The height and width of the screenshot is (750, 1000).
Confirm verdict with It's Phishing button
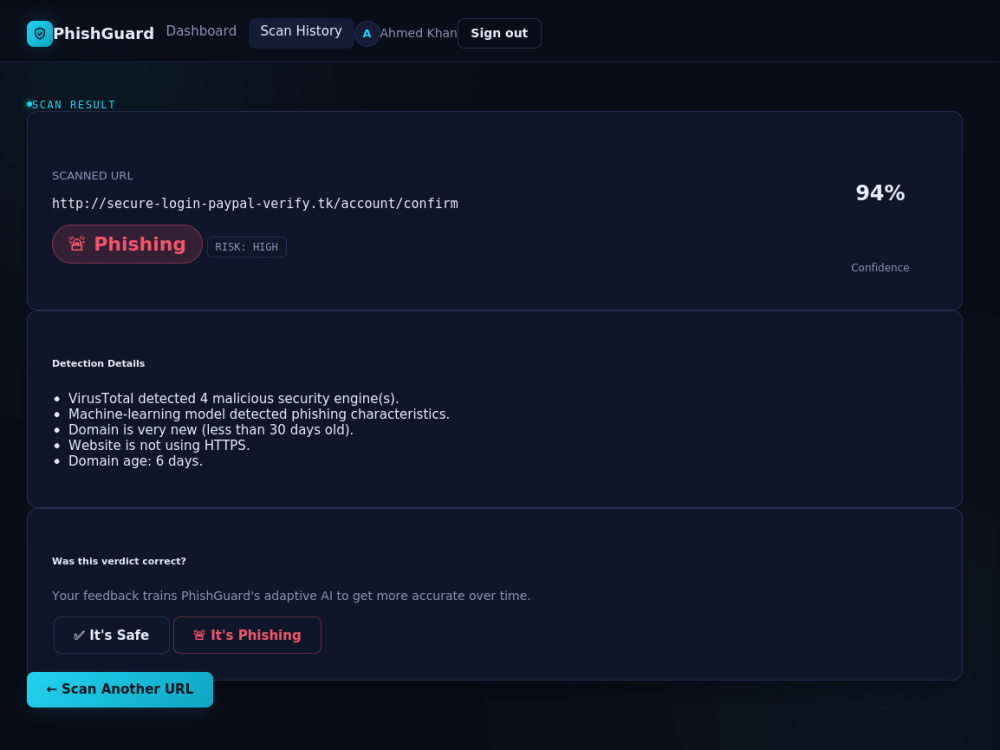point(247,635)
